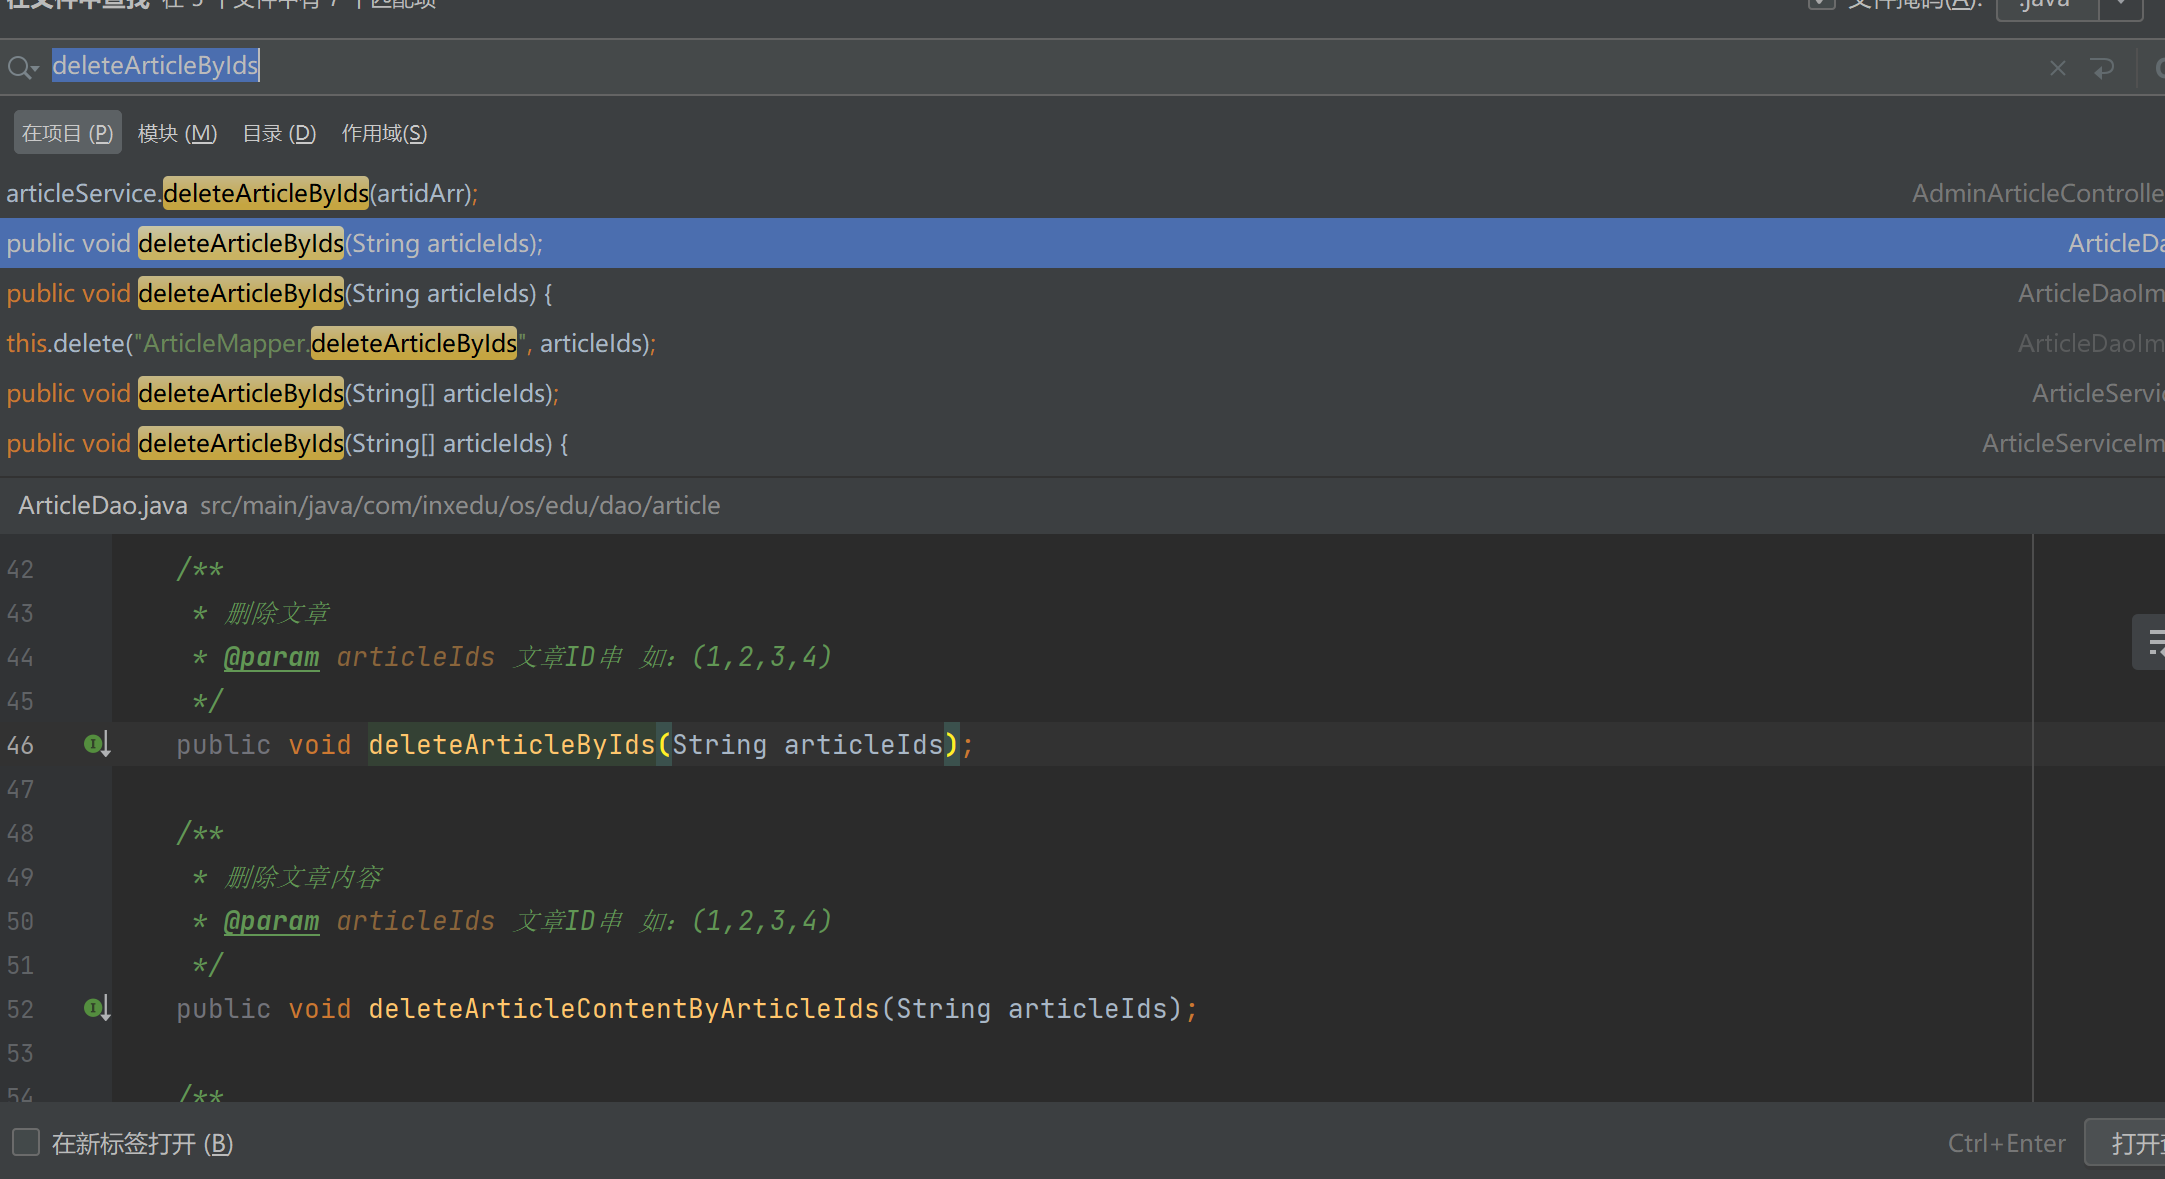Click implemented-method gutter icon on line 52

point(97,1008)
